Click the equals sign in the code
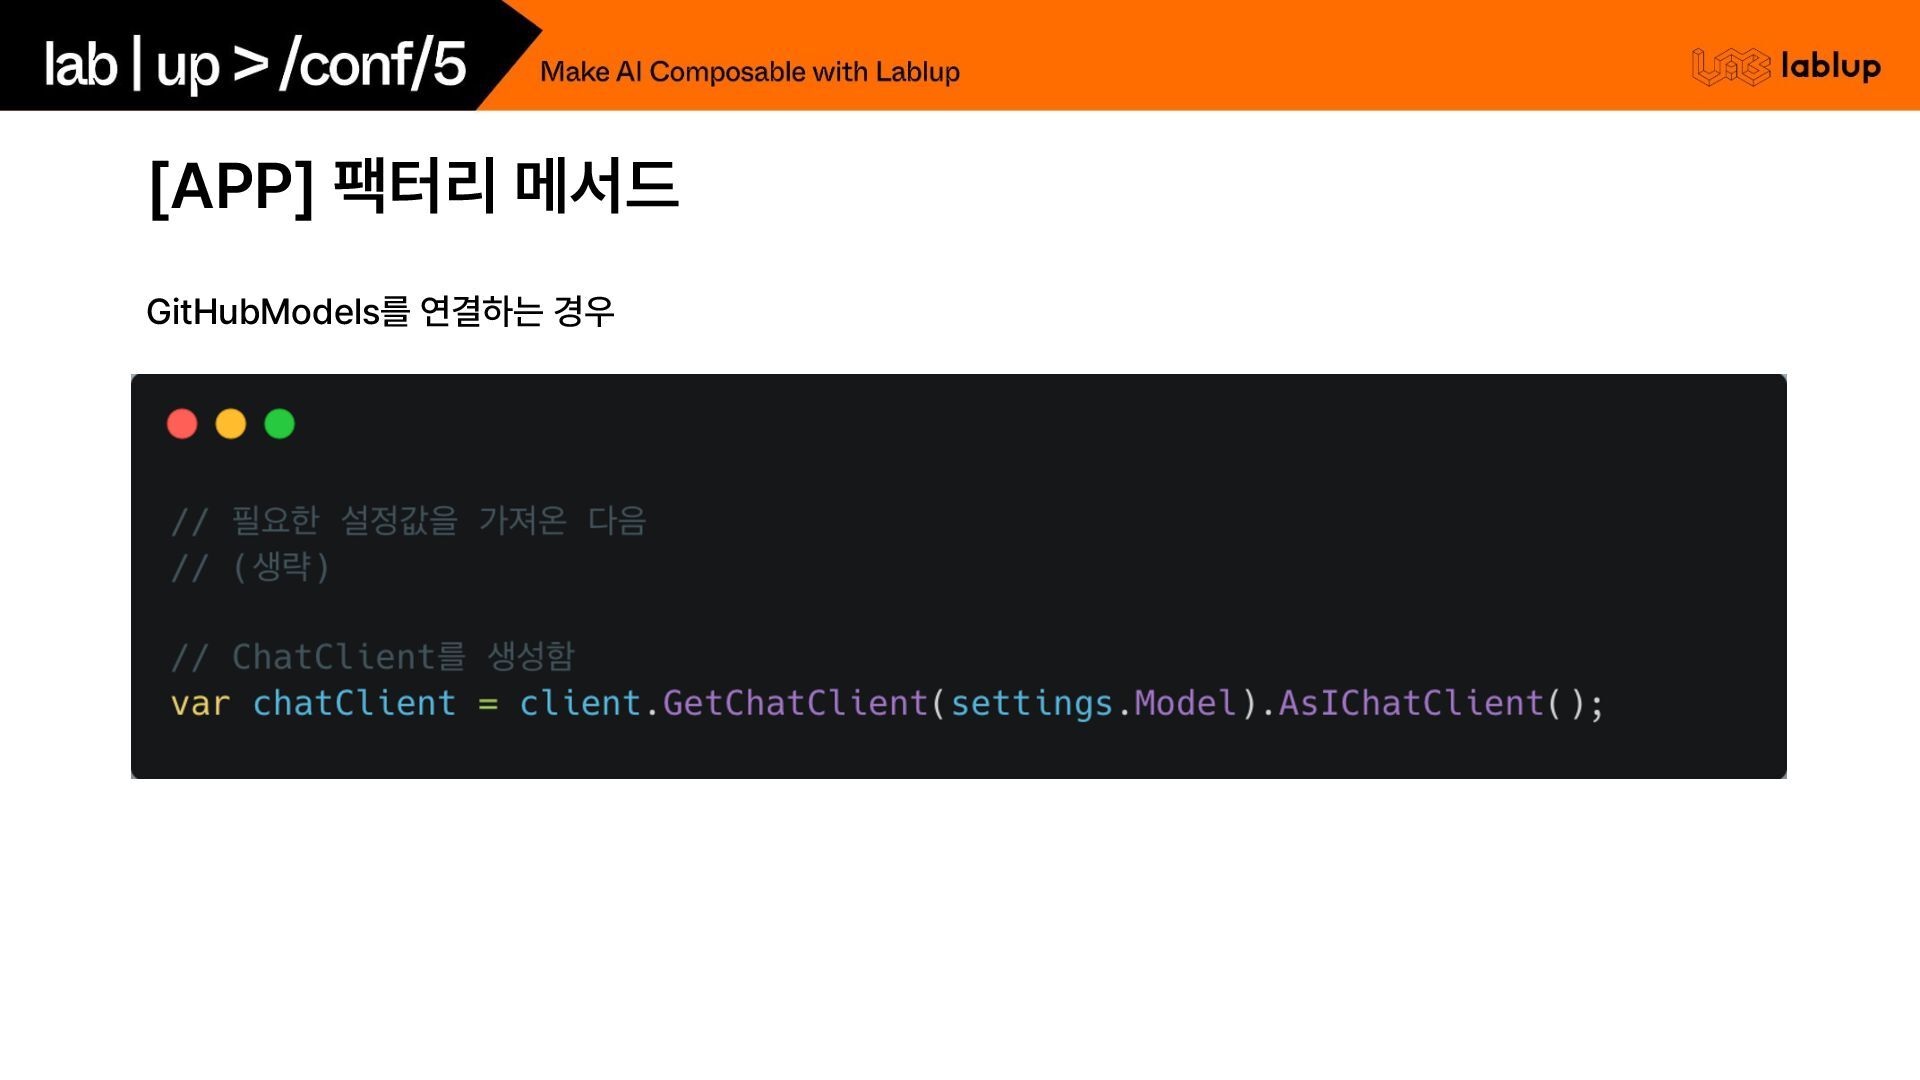The height and width of the screenshot is (1080, 1920). coord(488,703)
